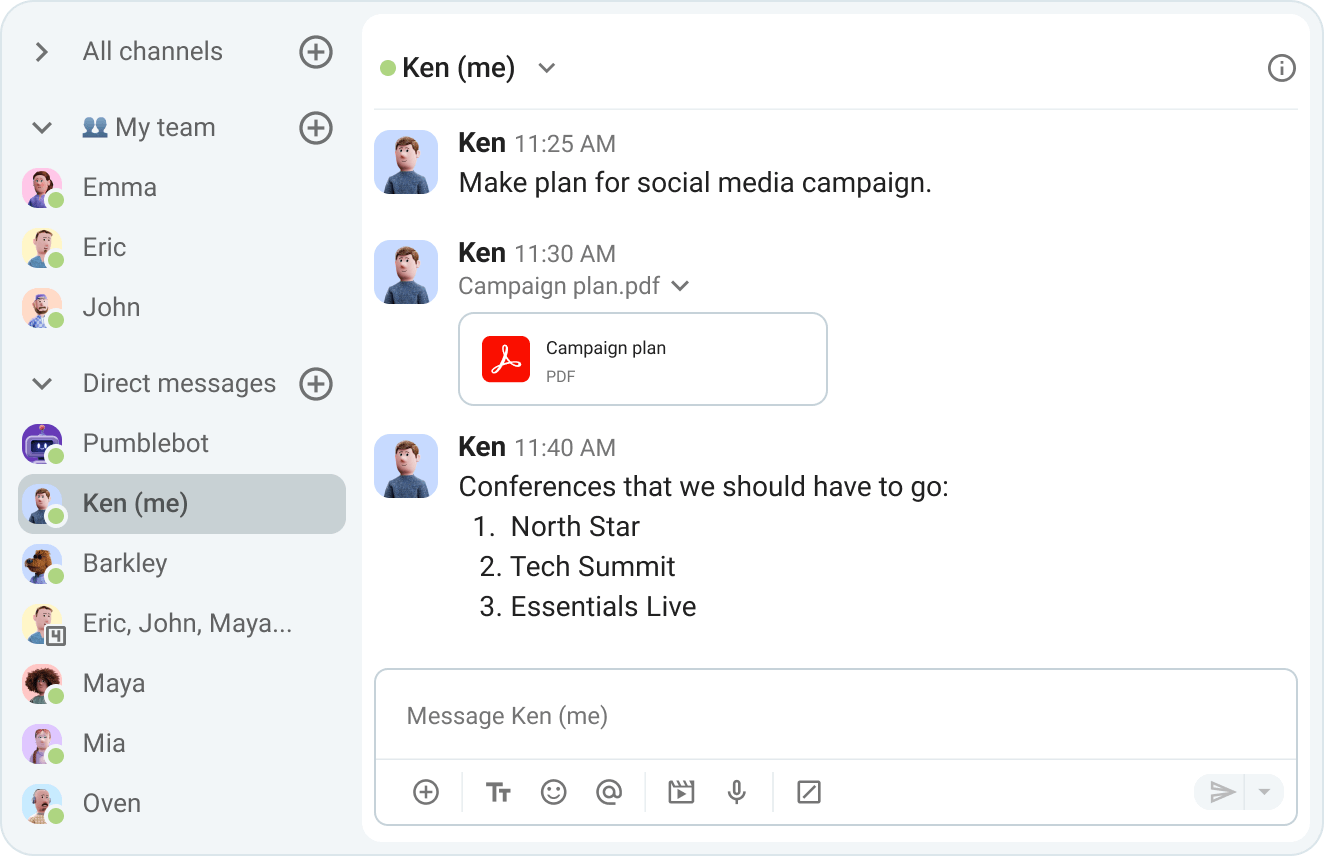Open the group chat Eric, John, Maya
This screenshot has height=856, width=1324.
[x=186, y=623]
